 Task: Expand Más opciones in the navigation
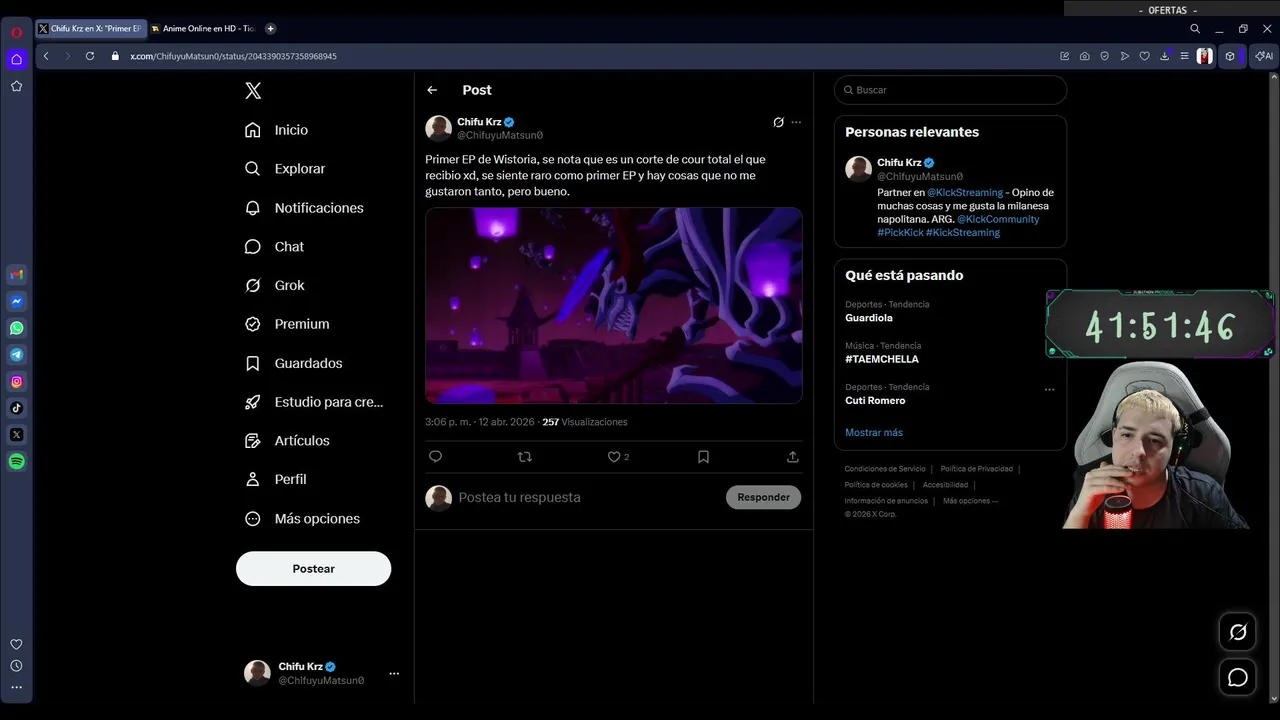[x=303, y=518]
